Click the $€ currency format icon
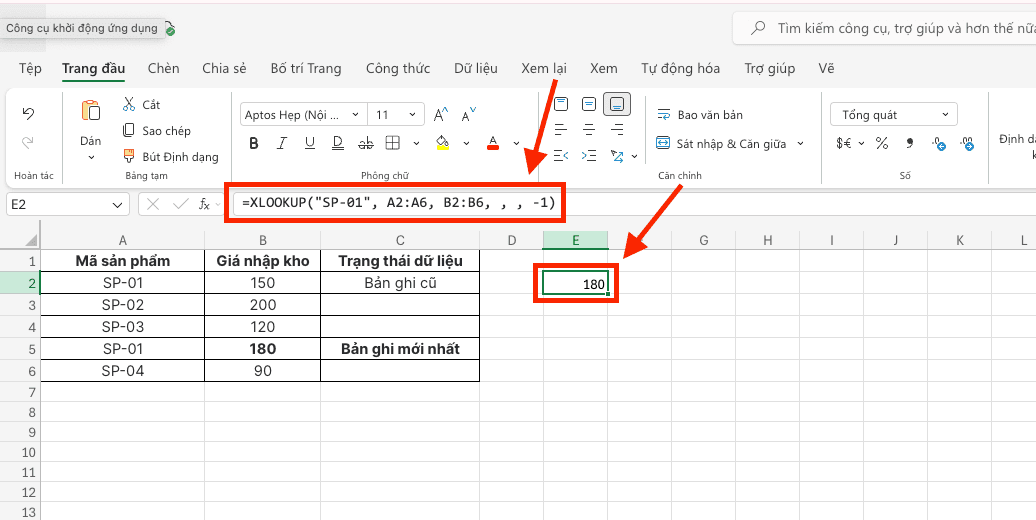1036x520 pixels. (x=844, y=143)
